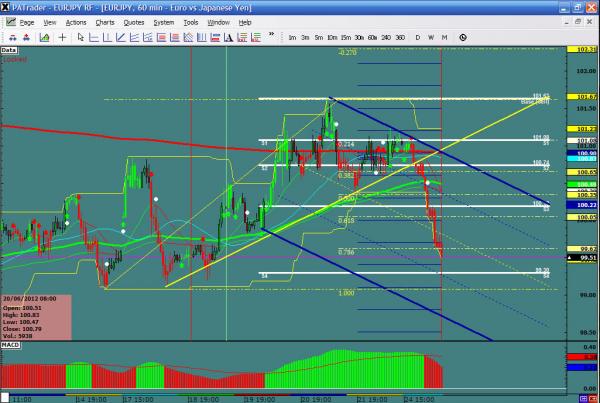The height and width of the screenshot is (403, 600).
Task: Select the crosshair cursor tool
Action: (x=64, y=37)
